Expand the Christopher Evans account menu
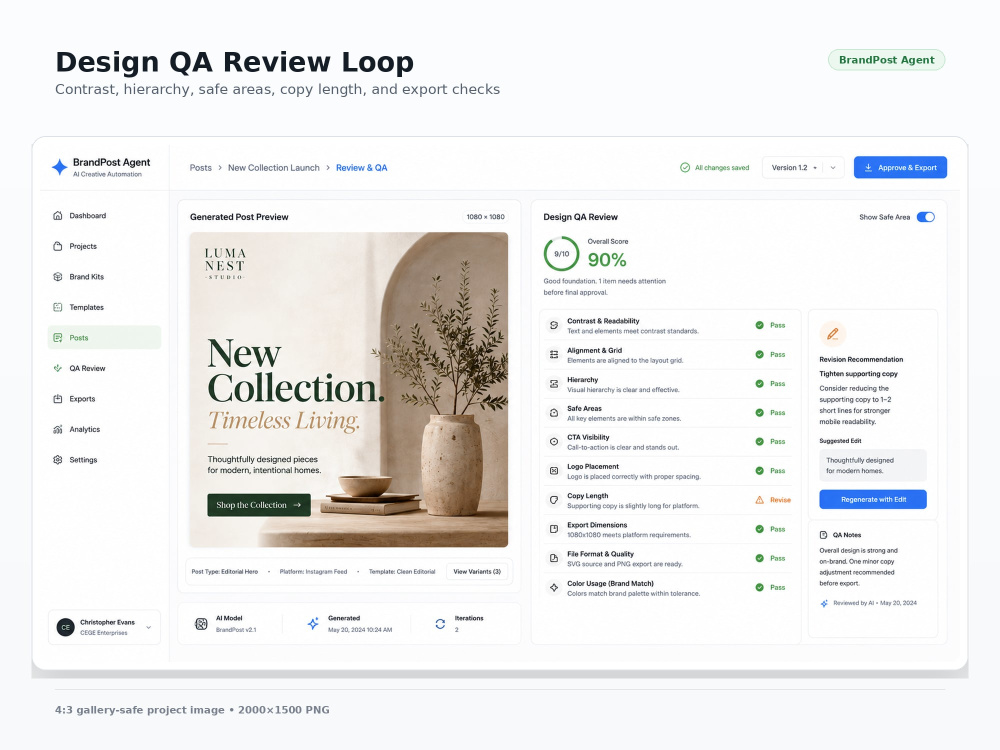Viewport: 1000px width, 750px height. click(149, 628)
